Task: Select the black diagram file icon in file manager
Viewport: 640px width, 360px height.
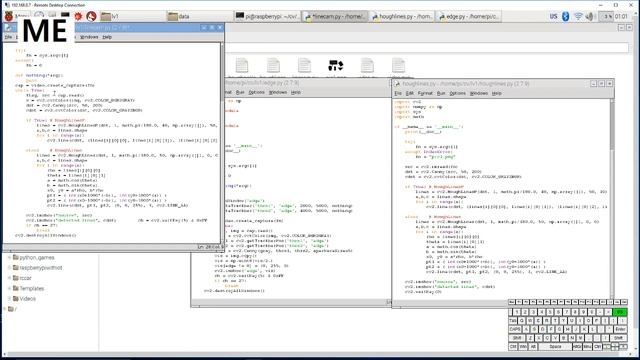Action: (x=336, y=65)
